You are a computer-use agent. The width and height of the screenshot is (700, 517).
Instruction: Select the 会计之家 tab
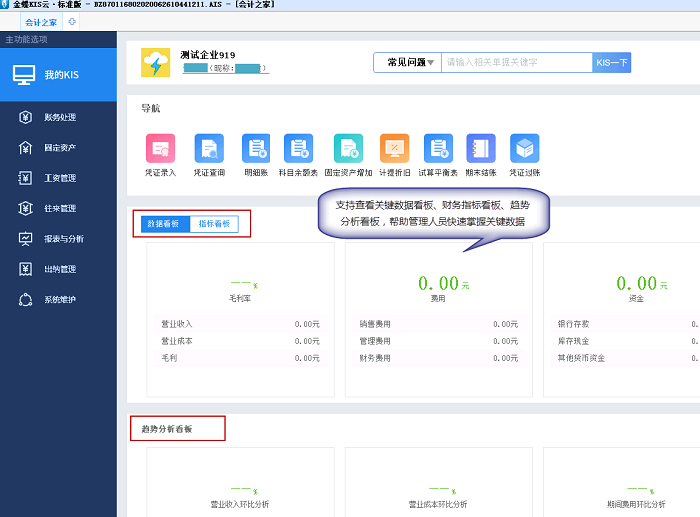41,21
